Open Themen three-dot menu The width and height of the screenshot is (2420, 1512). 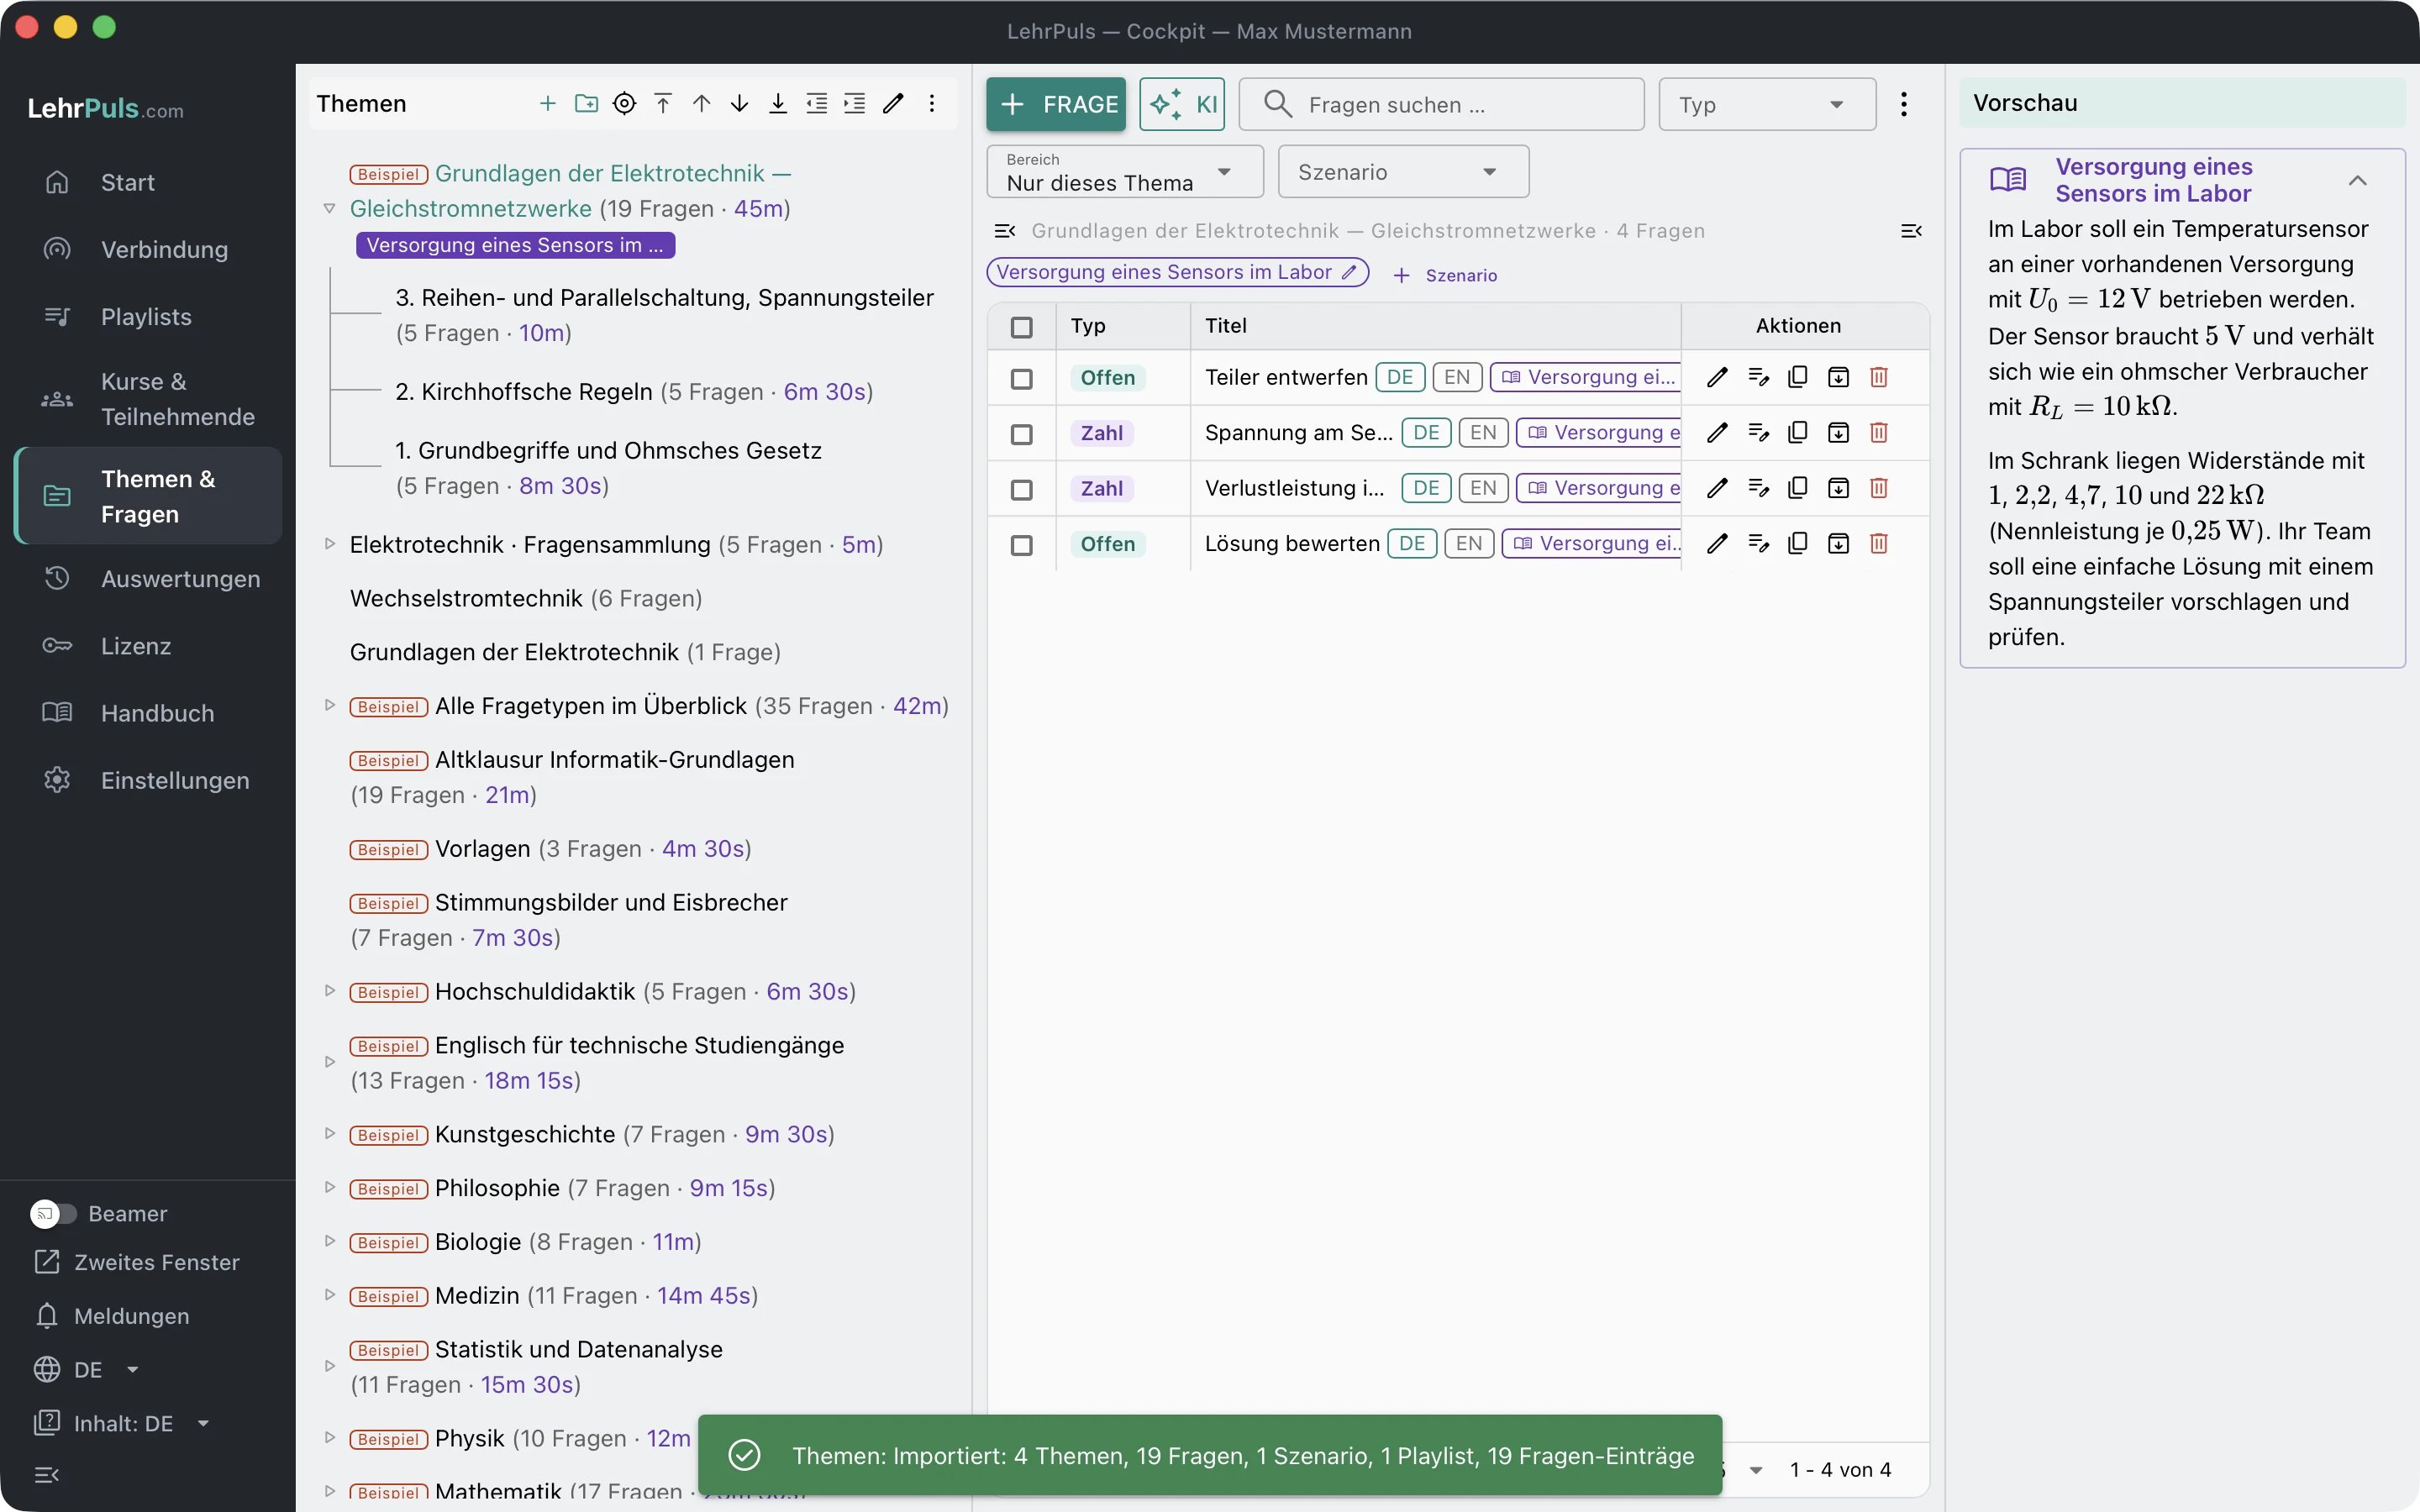click(932, 104)
